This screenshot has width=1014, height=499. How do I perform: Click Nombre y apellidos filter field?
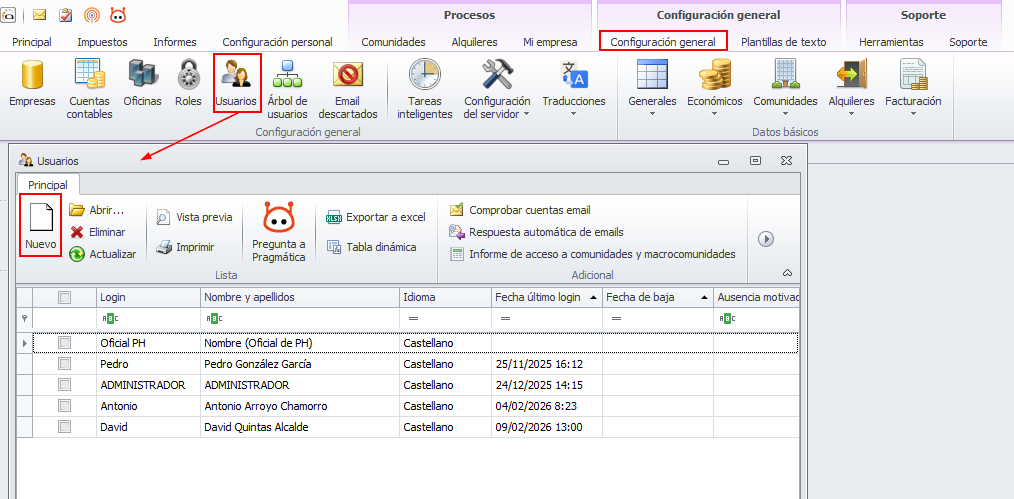point(300,318)
